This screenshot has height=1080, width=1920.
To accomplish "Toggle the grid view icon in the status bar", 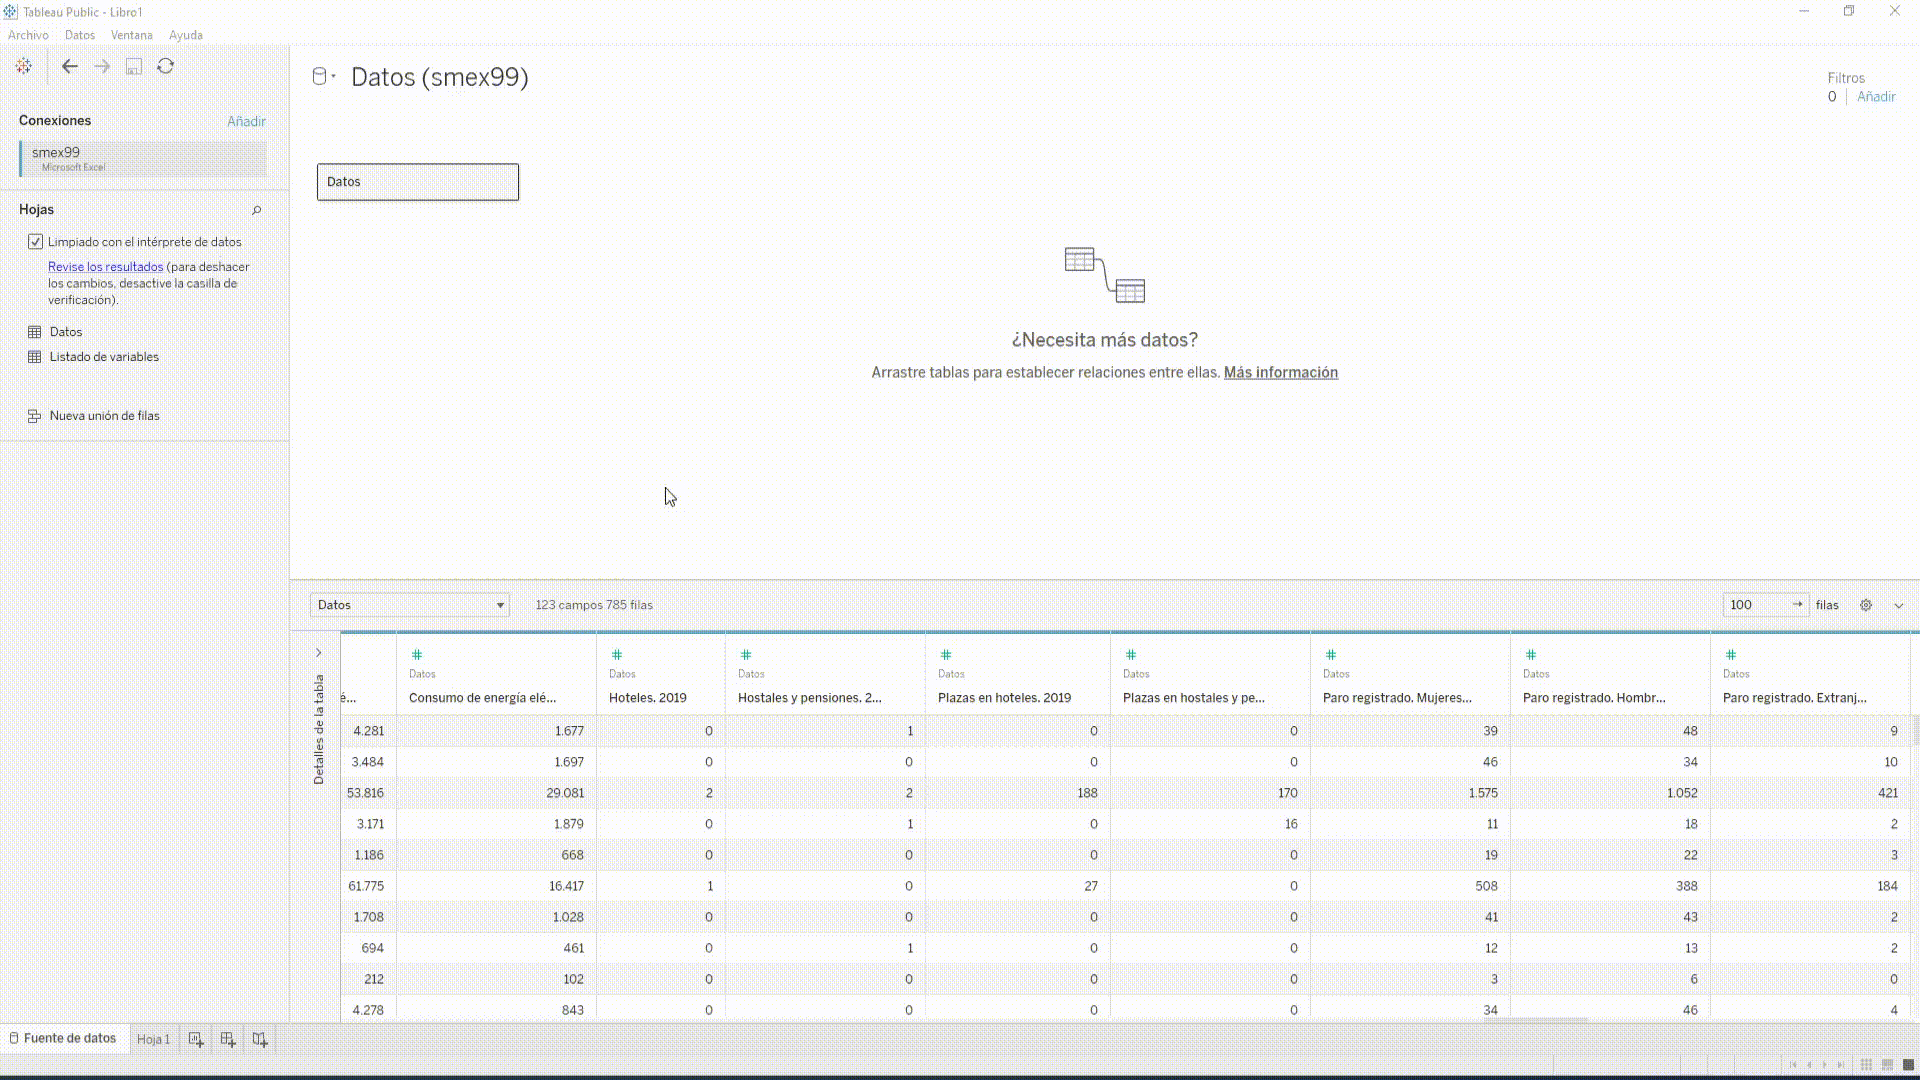I will (1866, 1064).
